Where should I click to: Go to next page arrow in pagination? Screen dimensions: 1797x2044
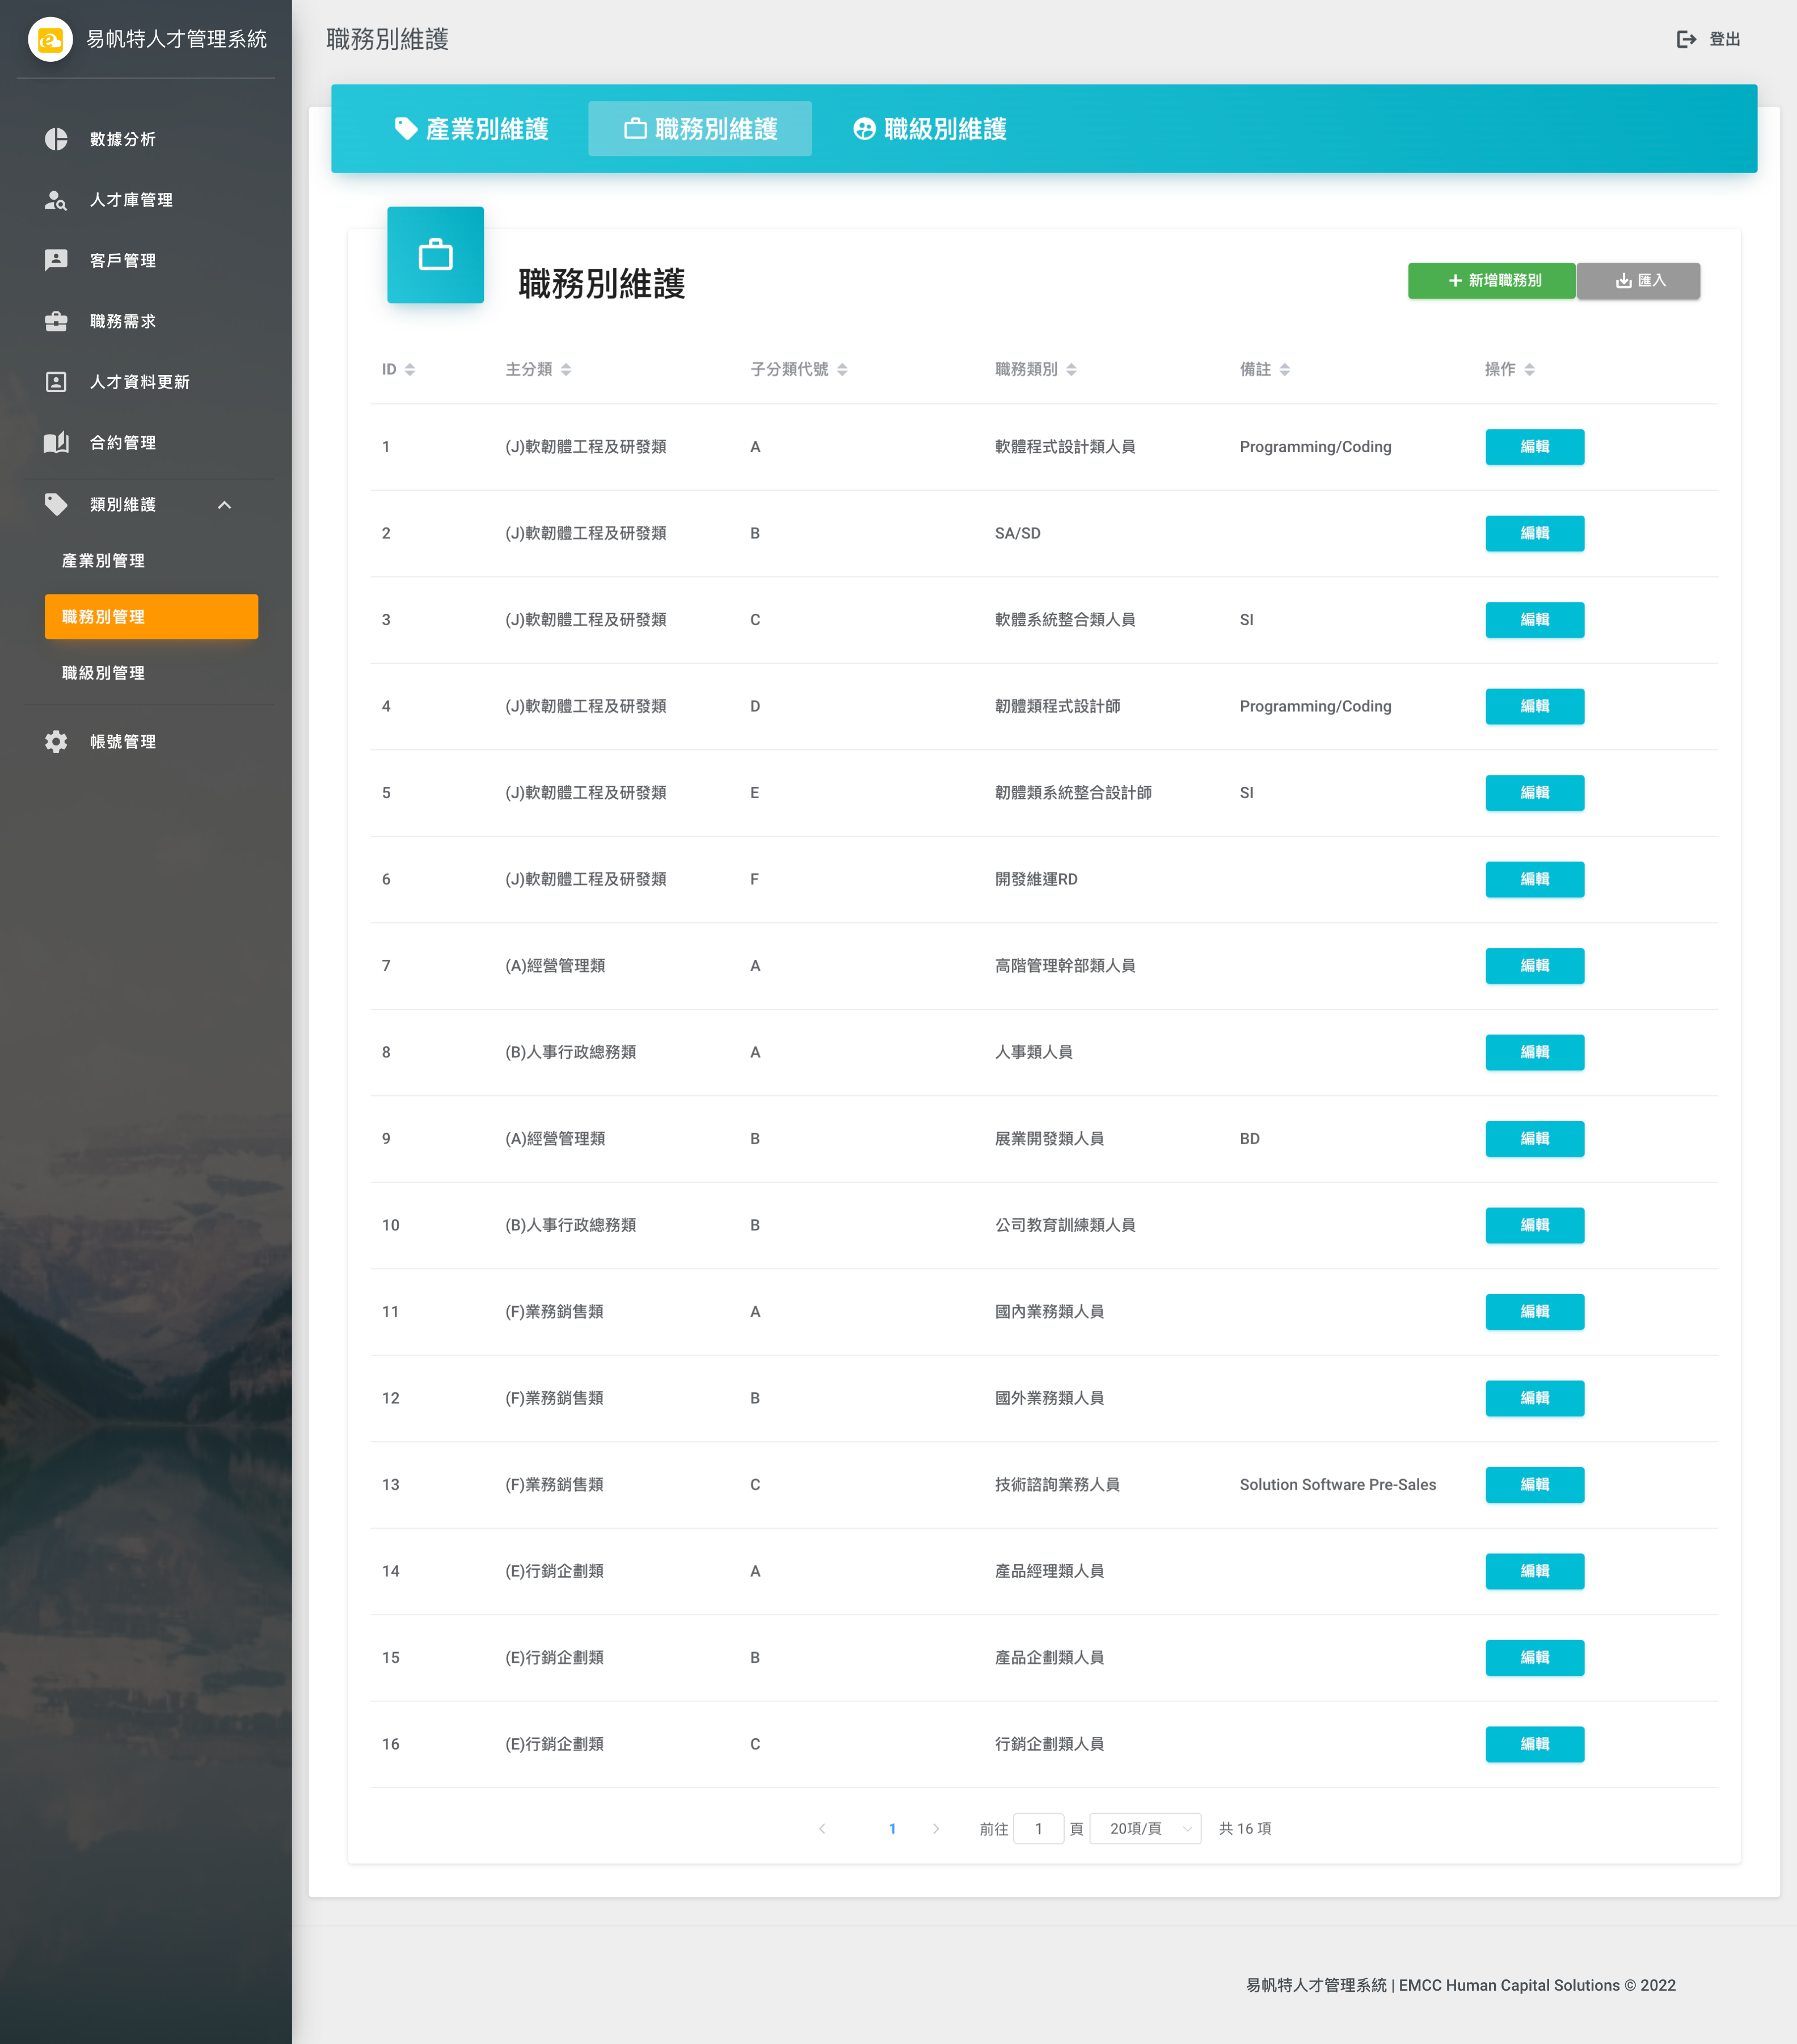coord(936,1828)
